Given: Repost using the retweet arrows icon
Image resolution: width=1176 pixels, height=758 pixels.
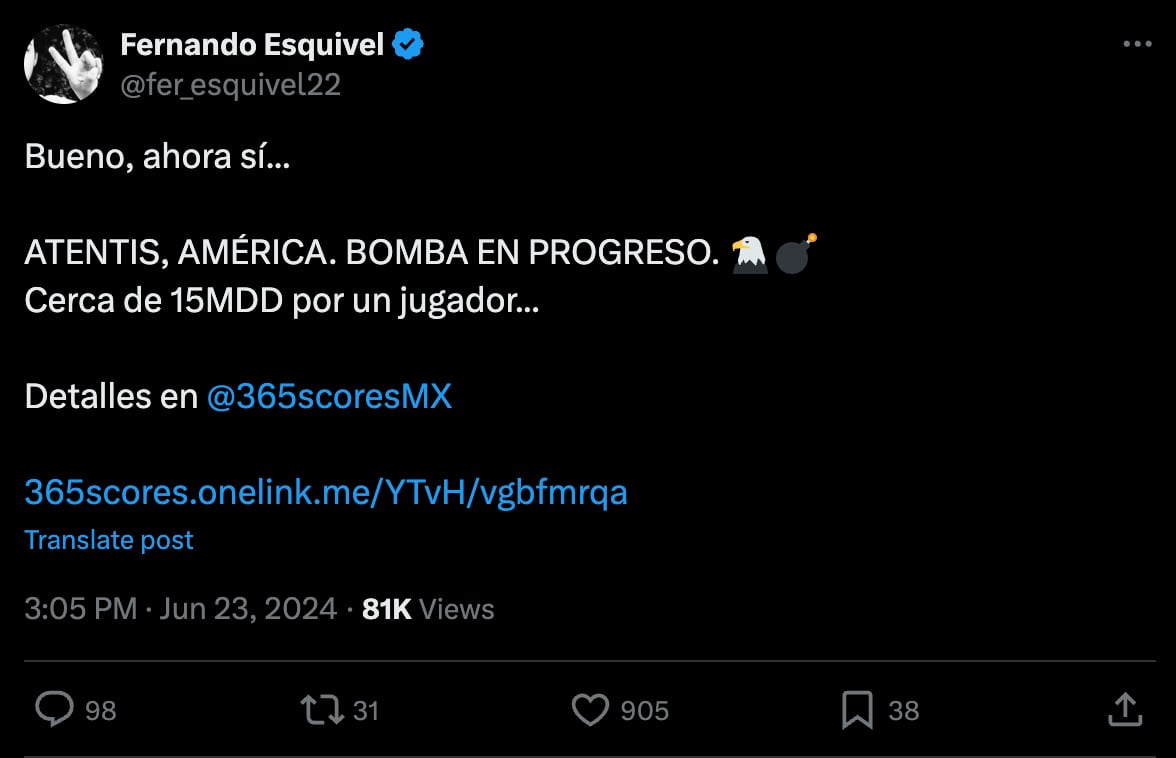Looking at the screenshot, I should [322, 709].
